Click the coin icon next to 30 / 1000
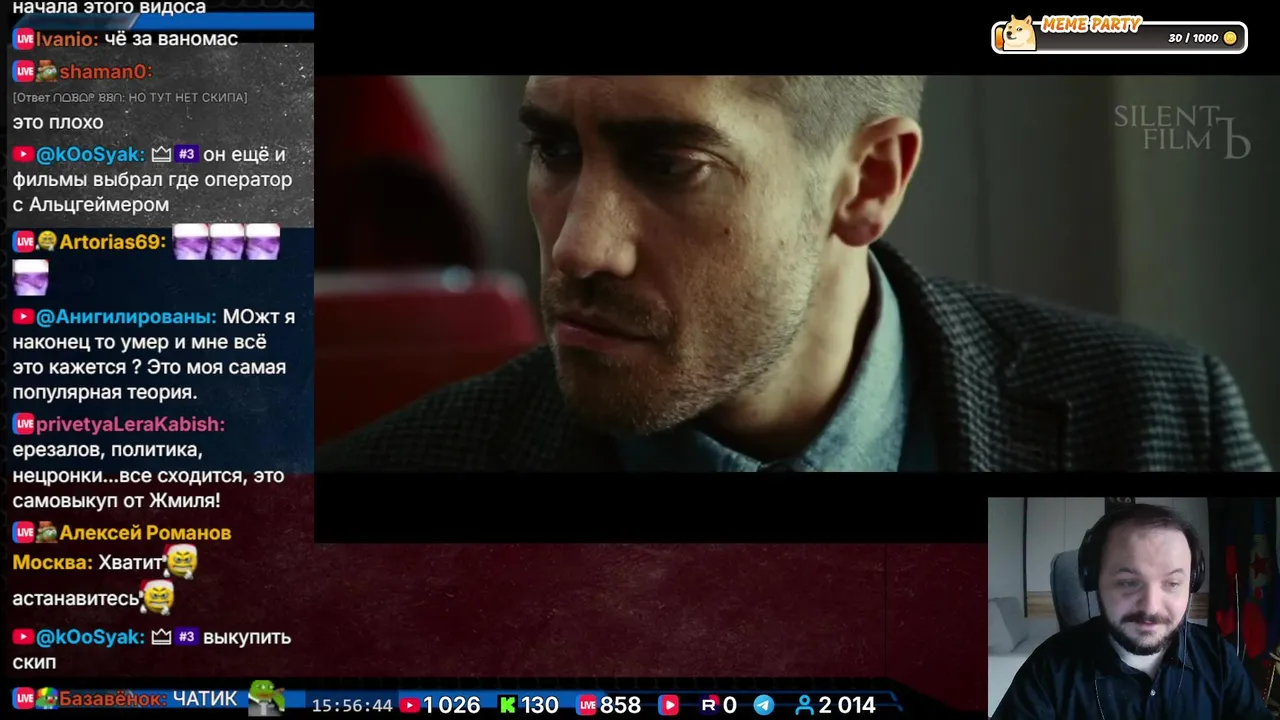This screenshot has width=1280, height=720. coord(1230,38)
